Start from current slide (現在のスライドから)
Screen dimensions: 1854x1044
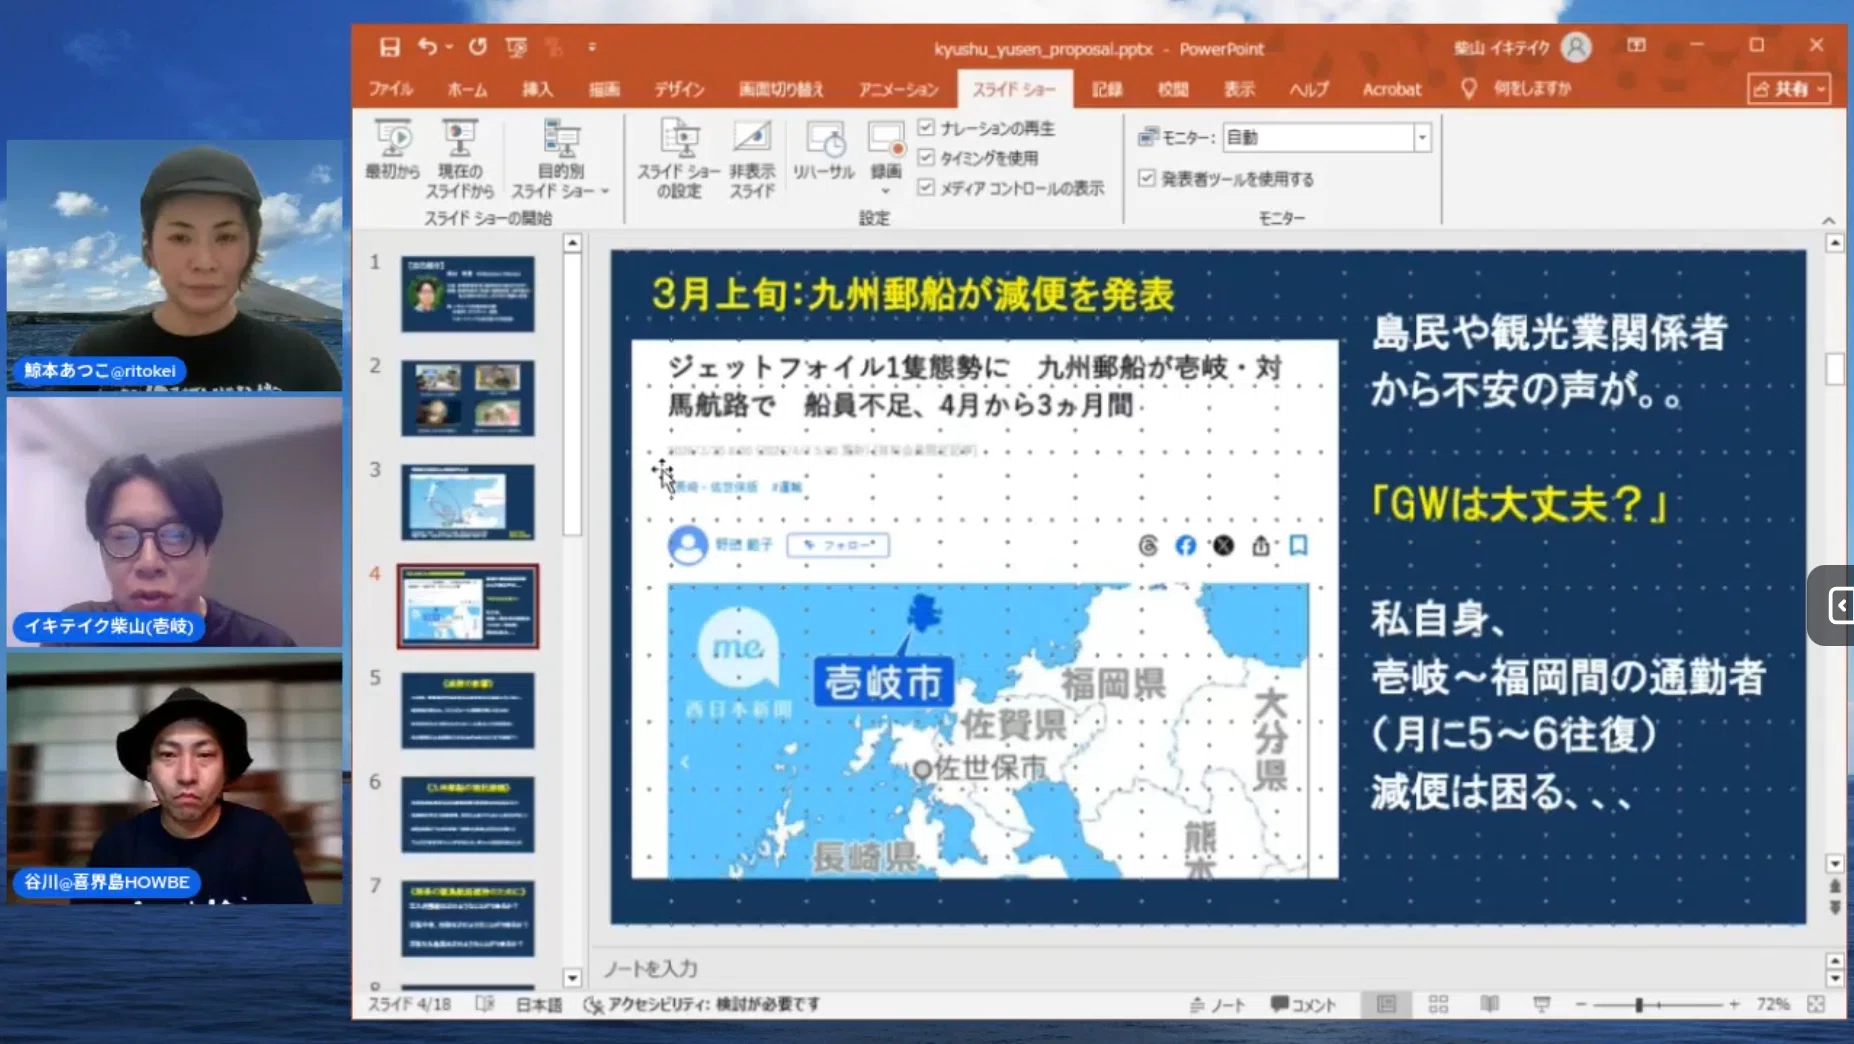(460, 158)
